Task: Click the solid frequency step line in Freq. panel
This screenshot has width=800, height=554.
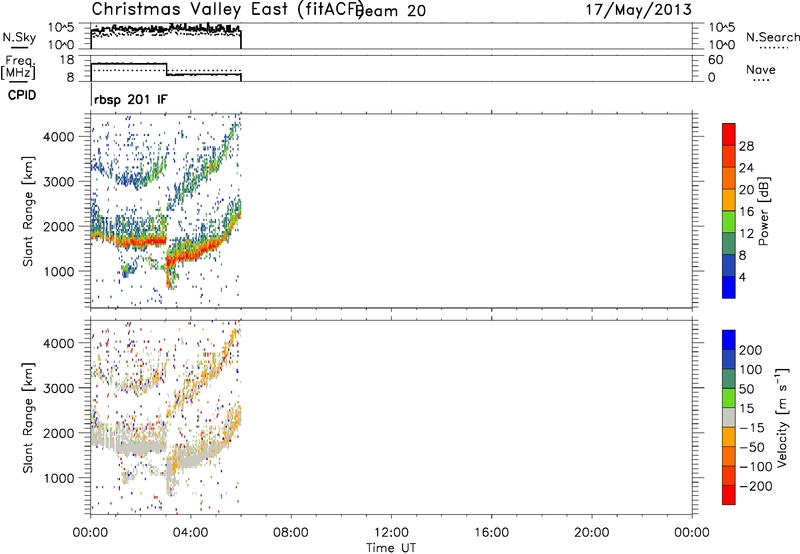Action: (166, 69)
